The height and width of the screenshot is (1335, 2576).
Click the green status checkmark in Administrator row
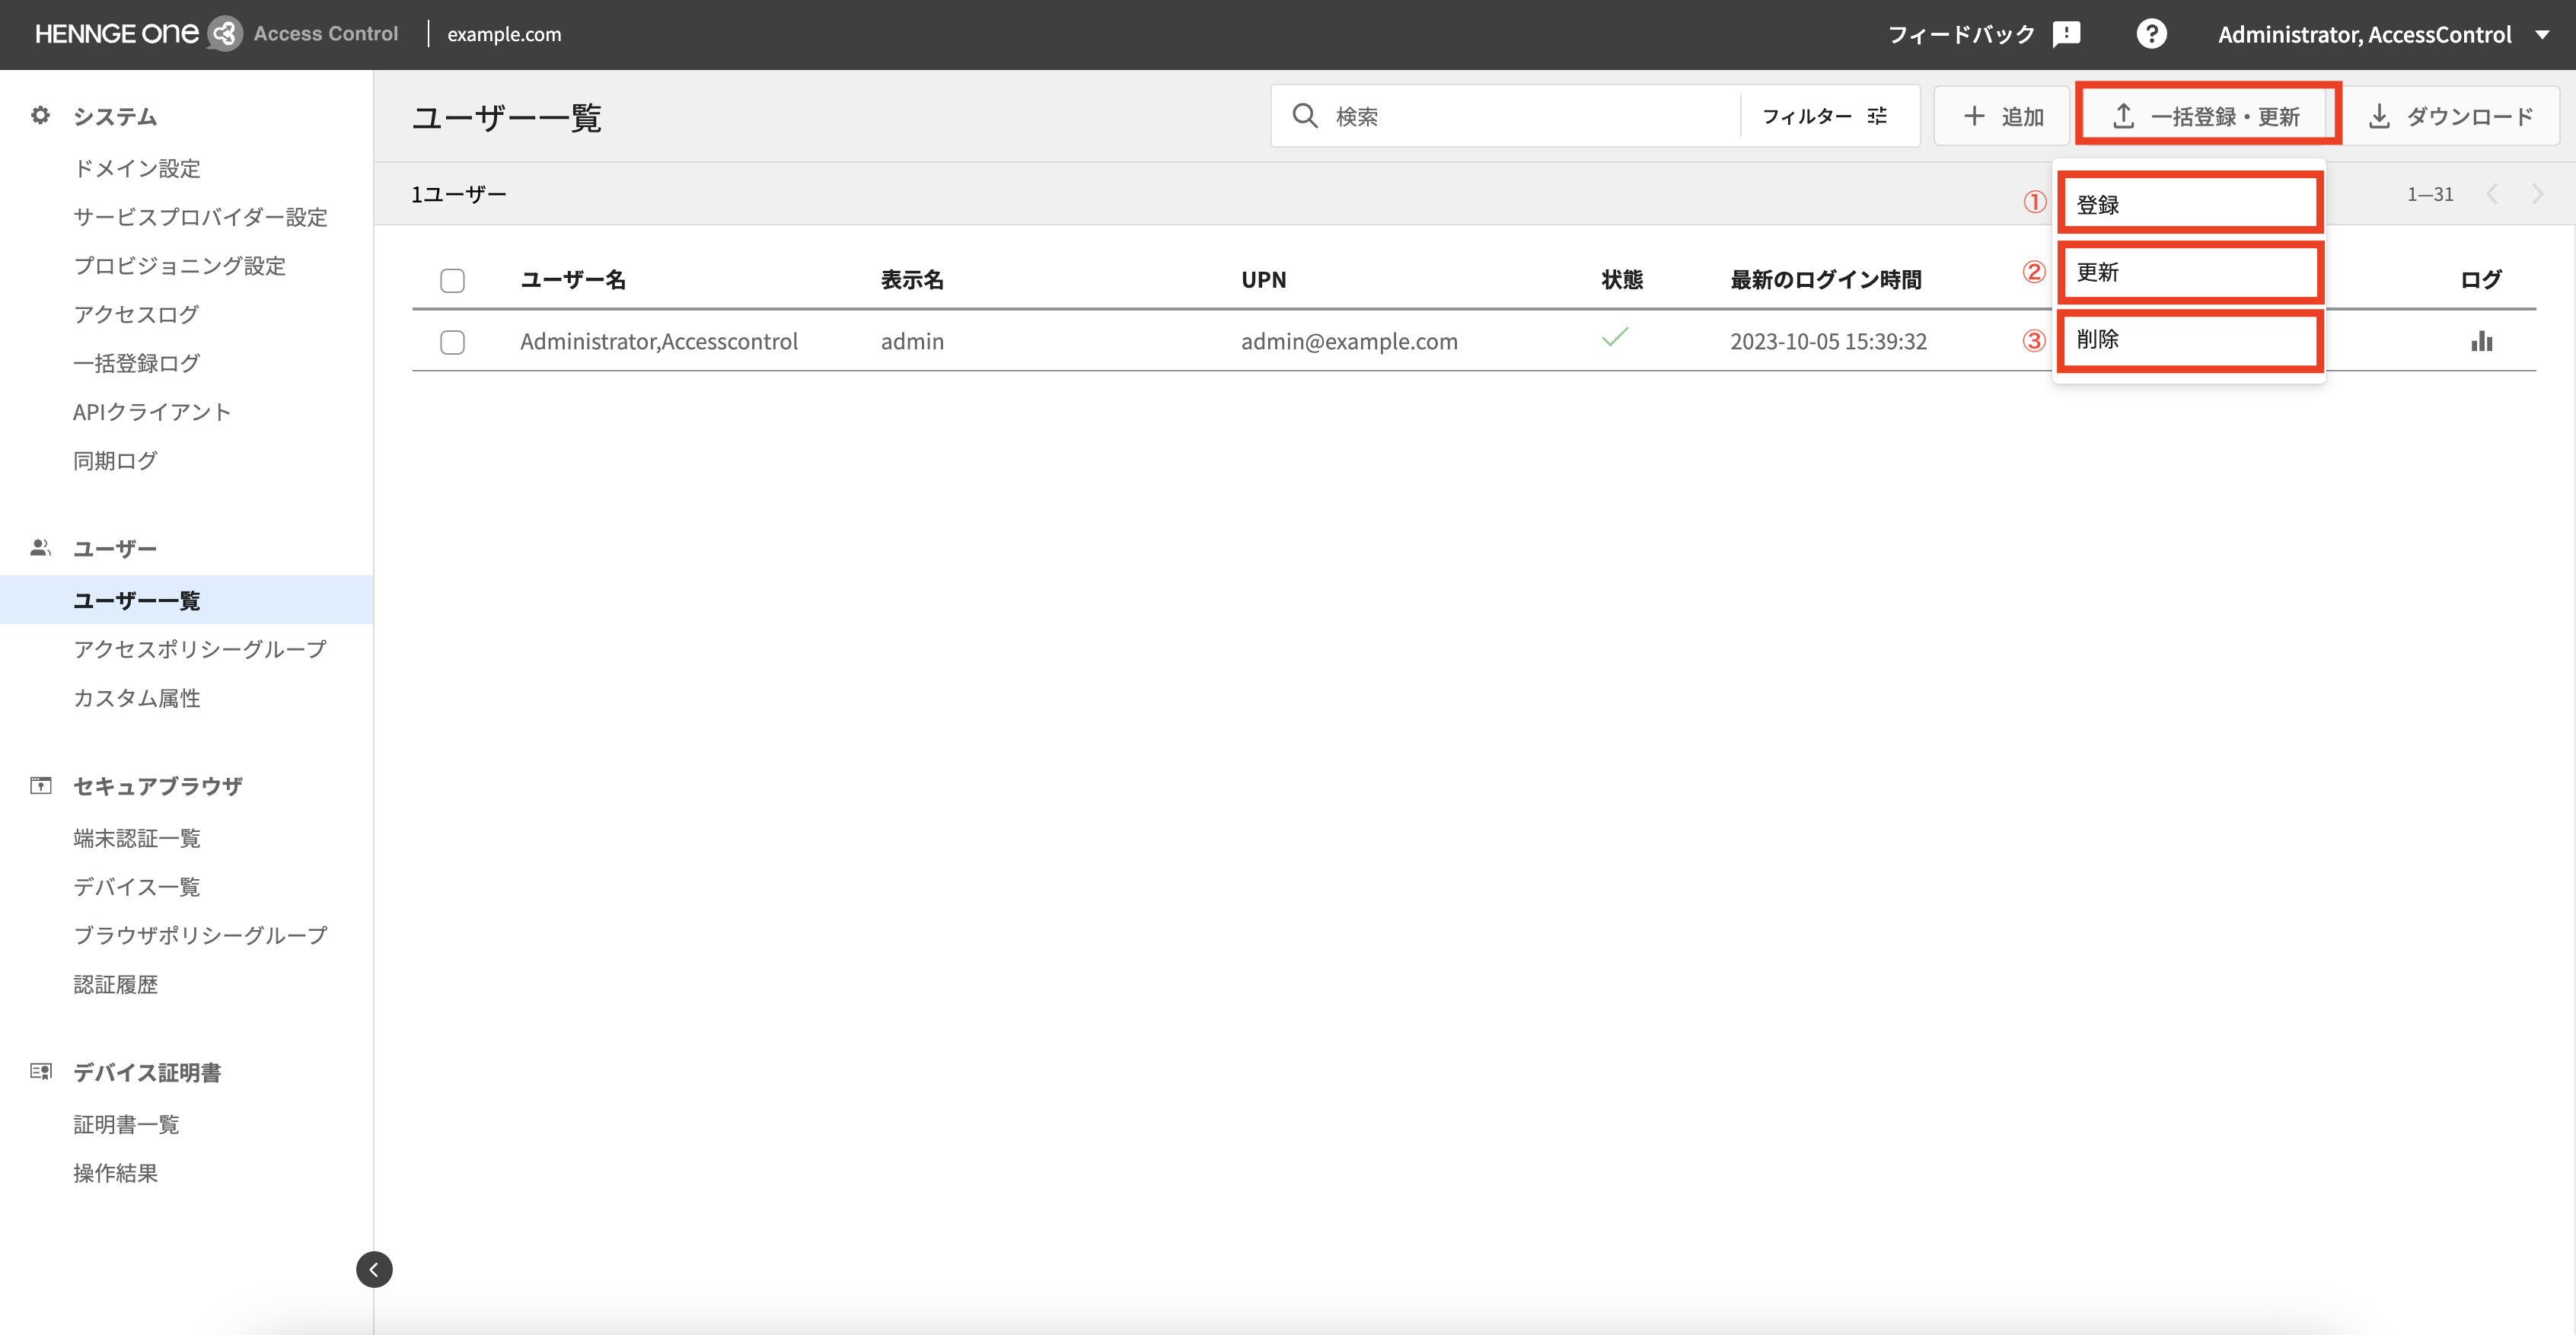[x=1615, y=337]
